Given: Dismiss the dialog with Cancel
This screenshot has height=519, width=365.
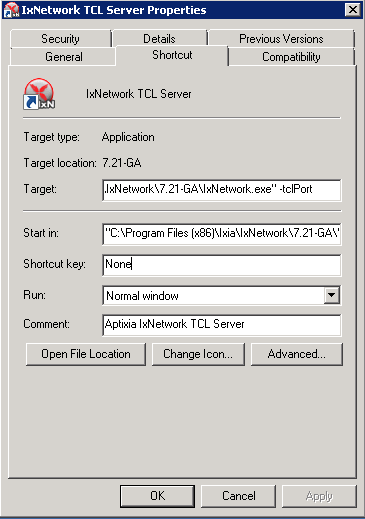Looking at the screenshot, I should 239,496.
